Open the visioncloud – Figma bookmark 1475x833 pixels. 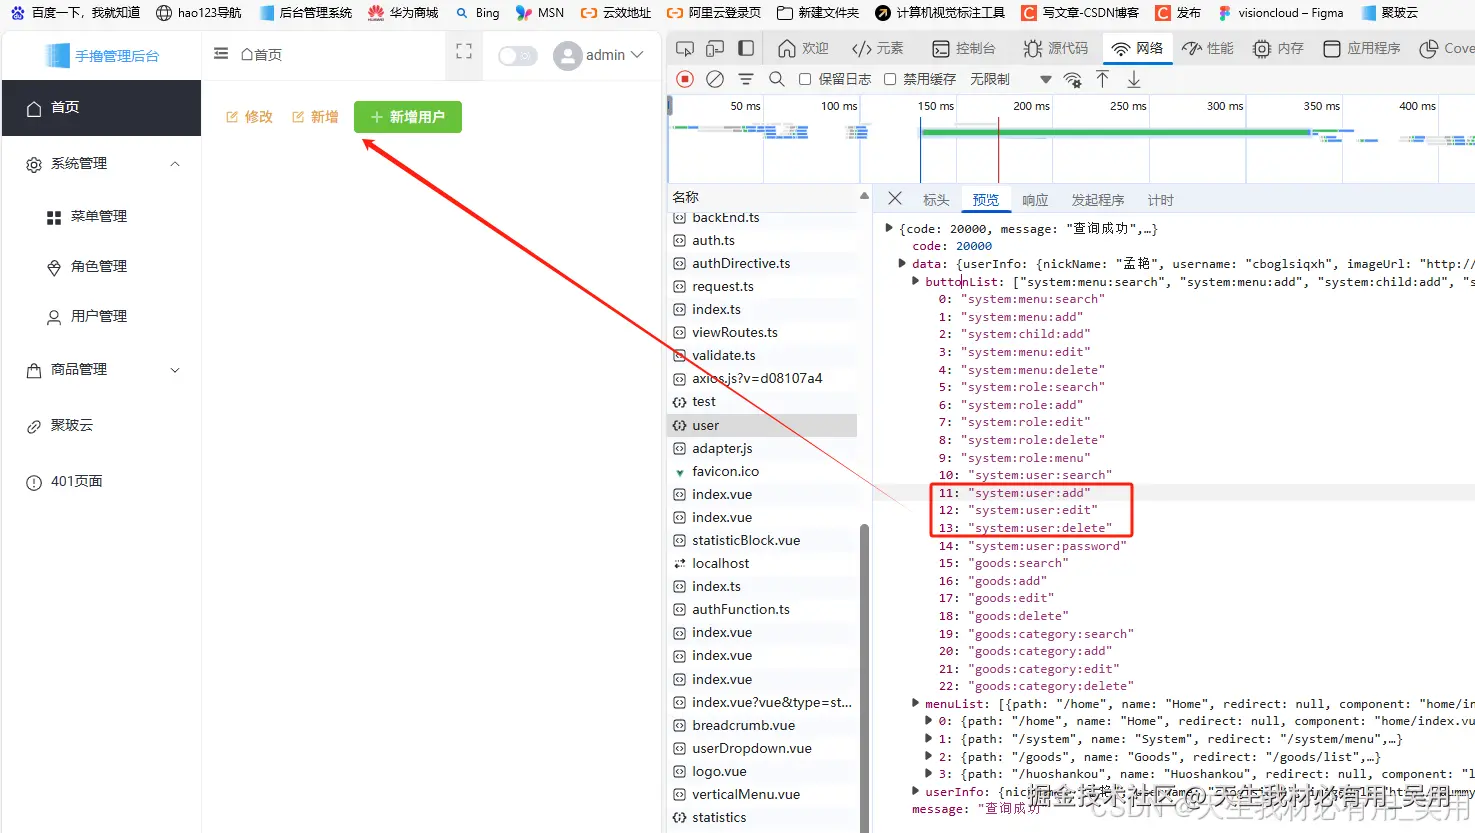[x=1280, y=13]
